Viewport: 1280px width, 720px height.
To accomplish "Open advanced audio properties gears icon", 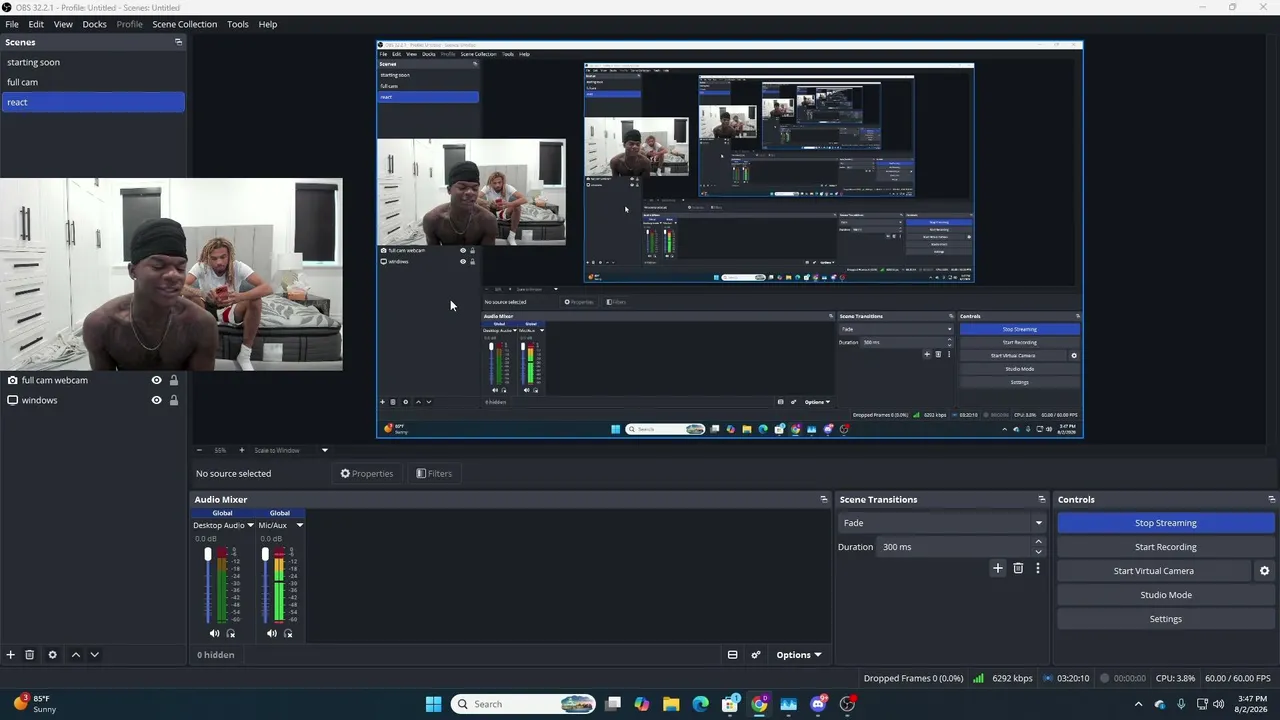I will 756,655.
